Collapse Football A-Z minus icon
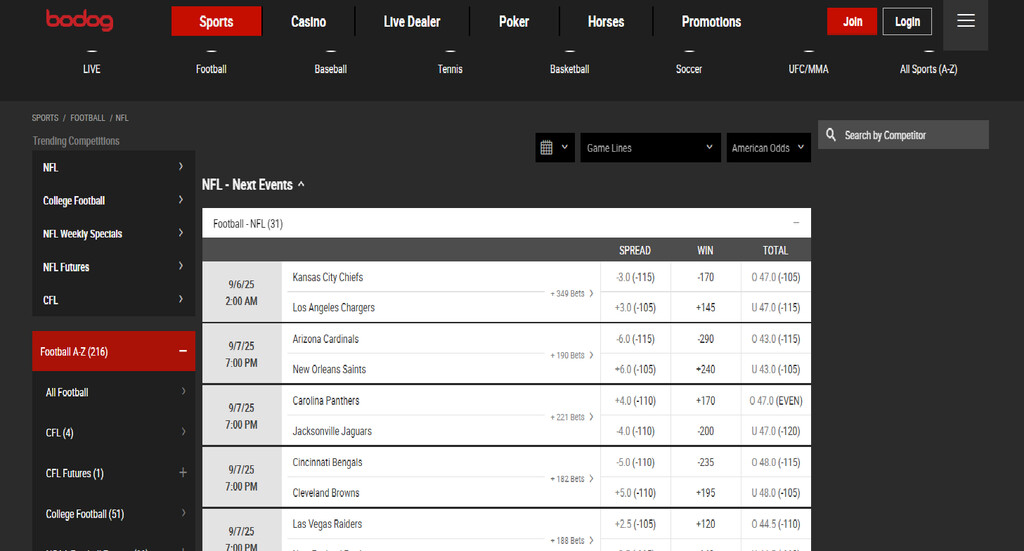The width and height of the screenshot is (1024, 551). tap(183, 351)
